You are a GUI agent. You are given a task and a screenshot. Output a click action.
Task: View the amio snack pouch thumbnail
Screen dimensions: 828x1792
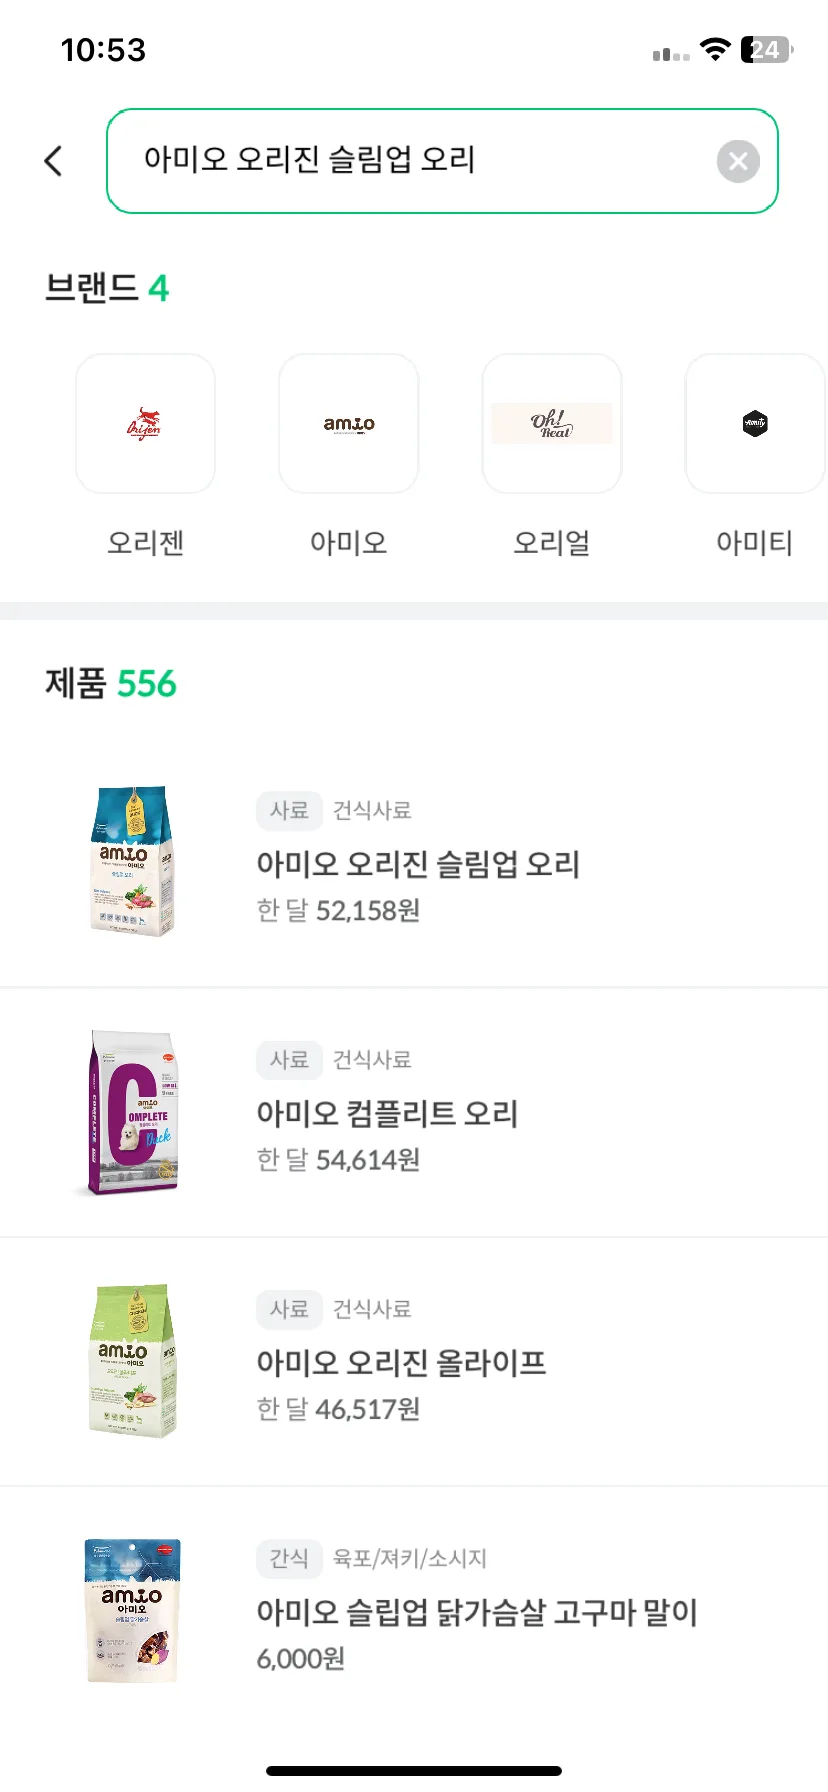132,1610
